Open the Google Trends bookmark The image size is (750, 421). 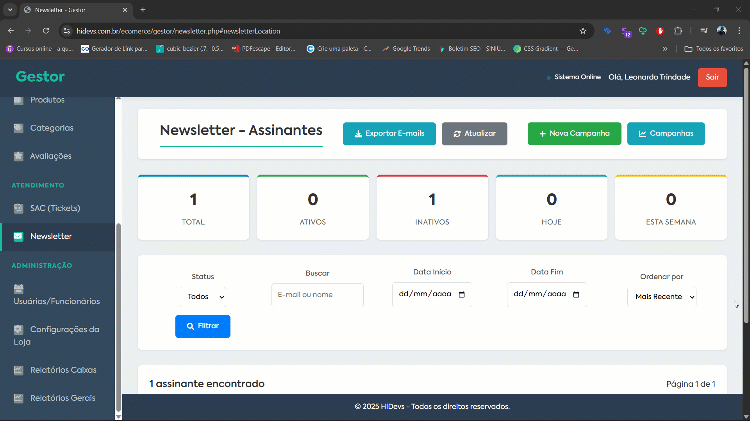point(406,49)
